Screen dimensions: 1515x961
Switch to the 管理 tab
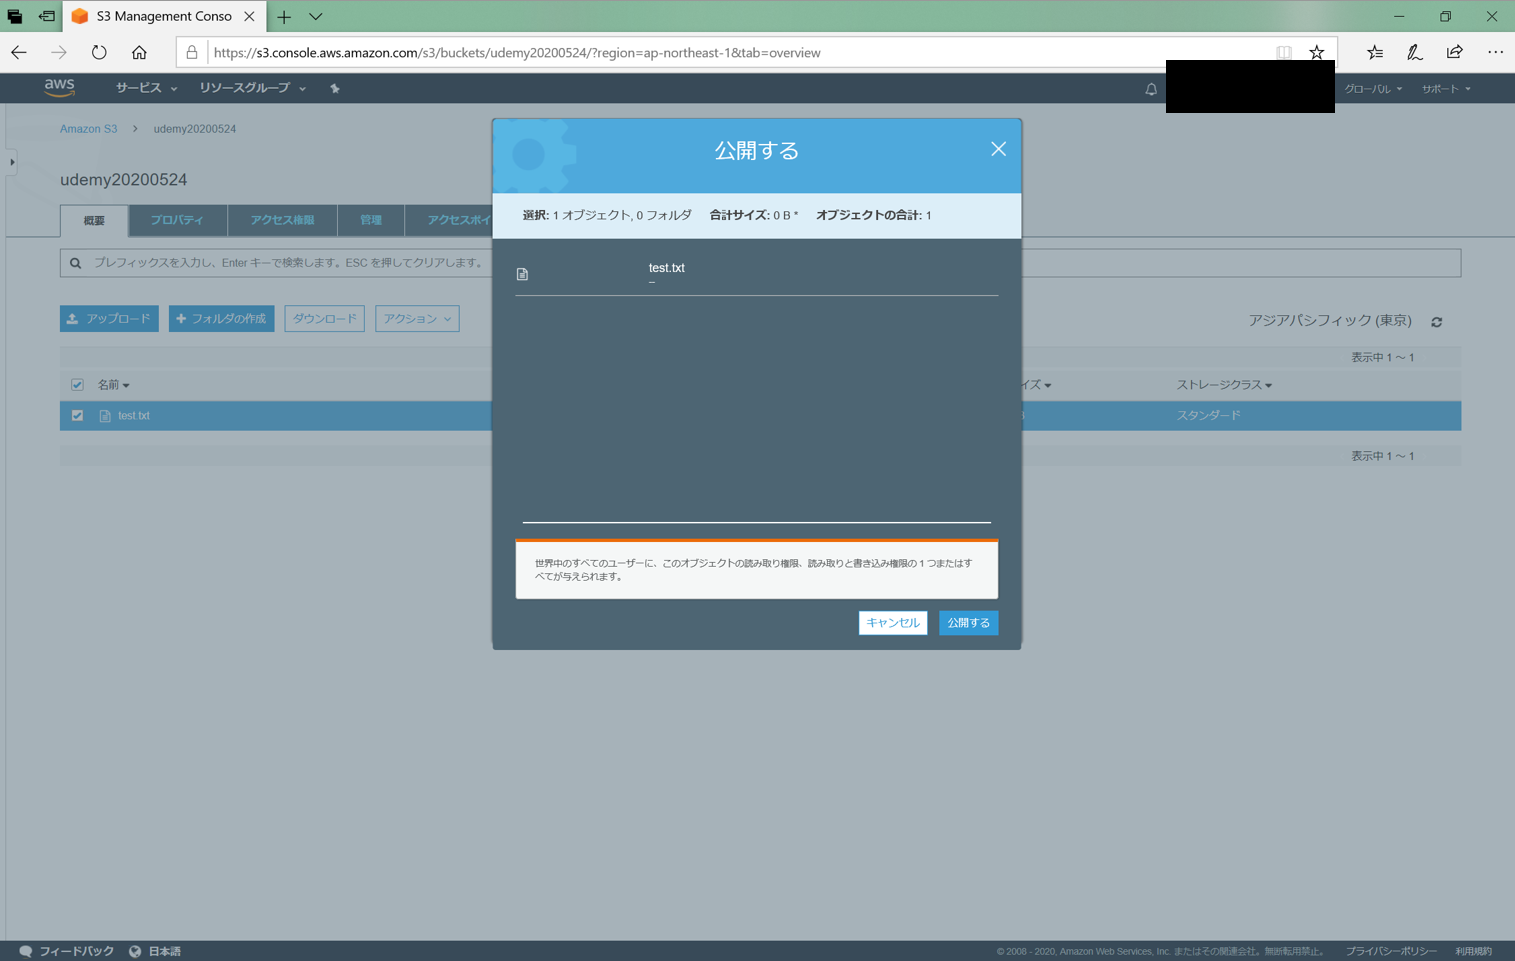(x=371, y=220)
